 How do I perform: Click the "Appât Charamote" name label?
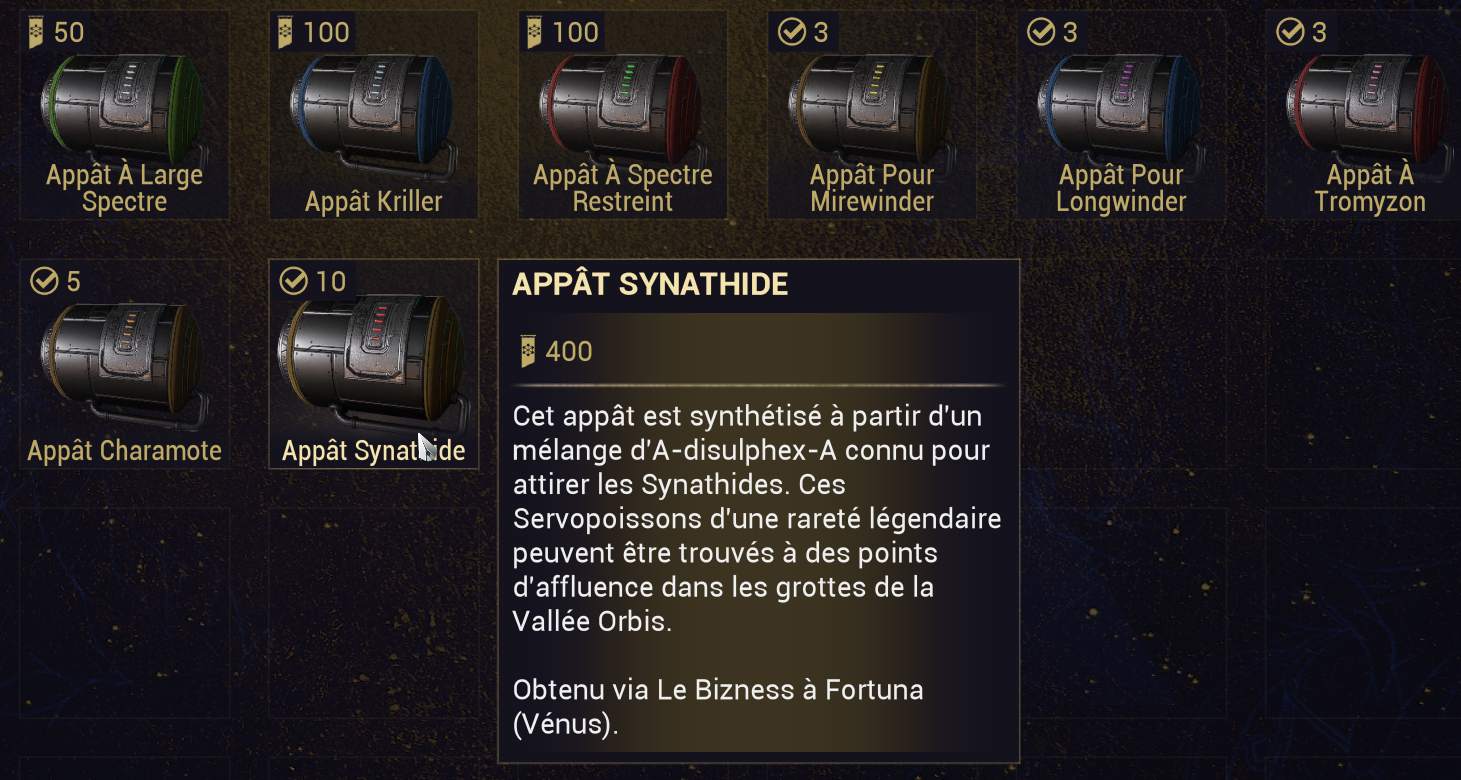124,451
